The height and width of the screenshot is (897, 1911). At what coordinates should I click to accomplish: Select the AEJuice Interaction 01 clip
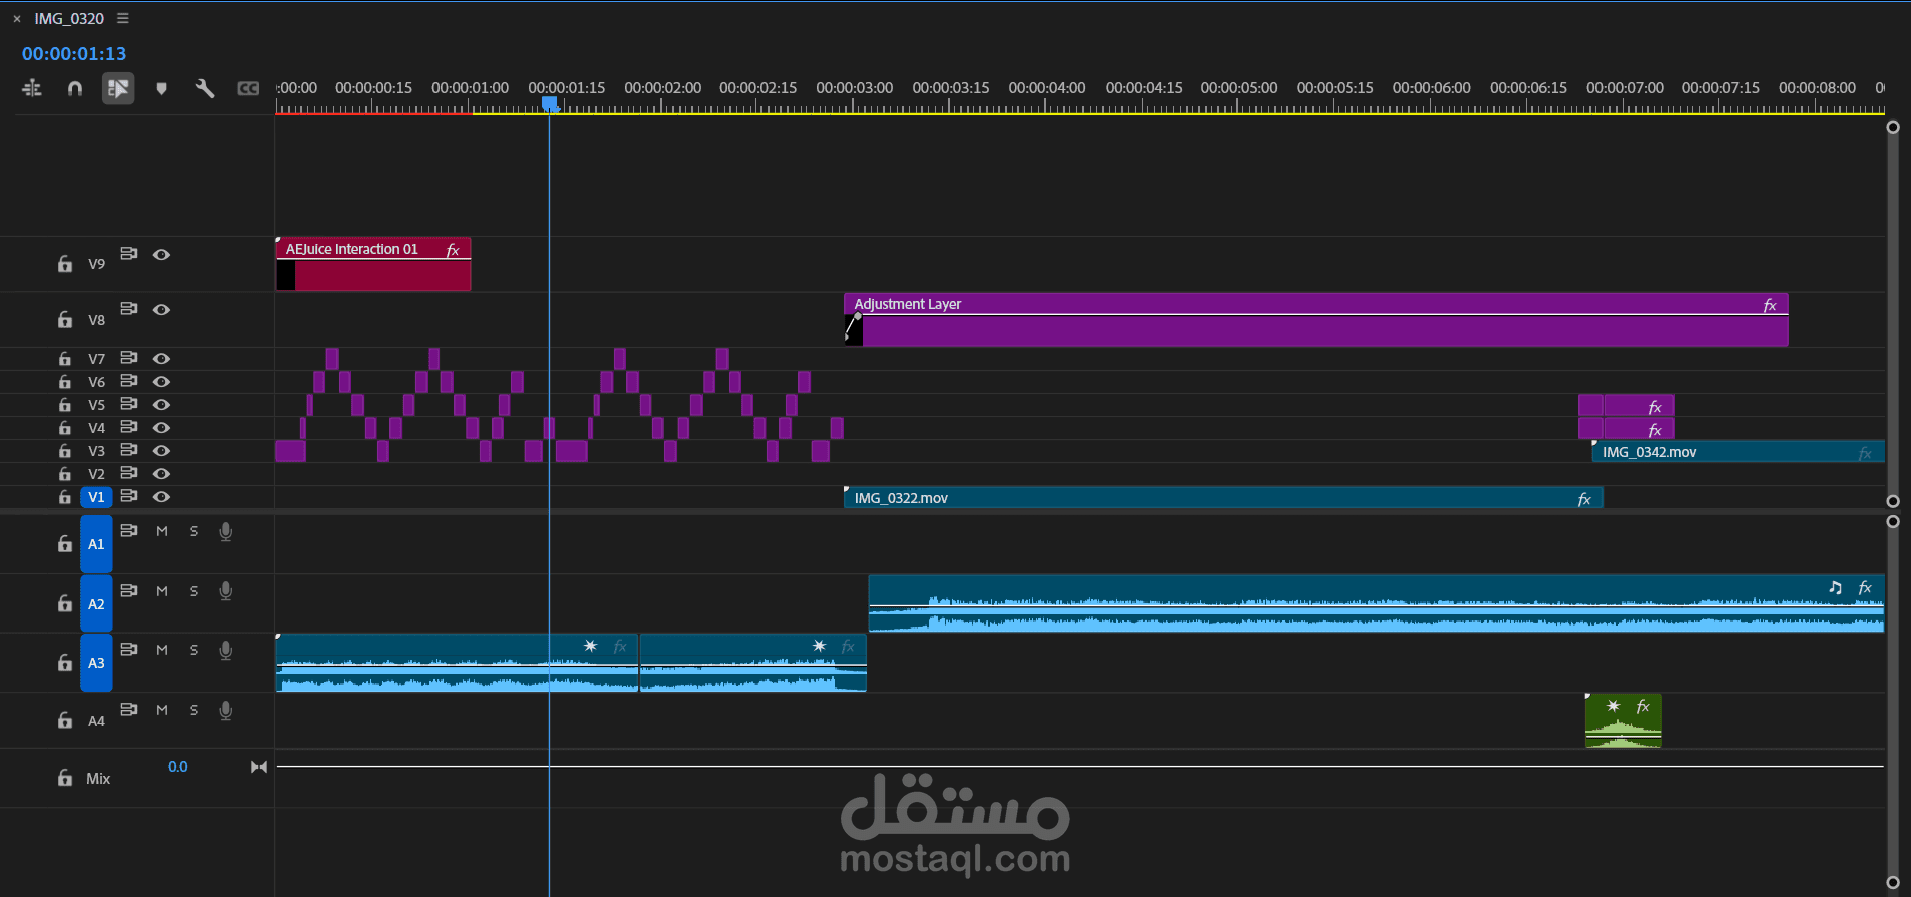[373, 264]
